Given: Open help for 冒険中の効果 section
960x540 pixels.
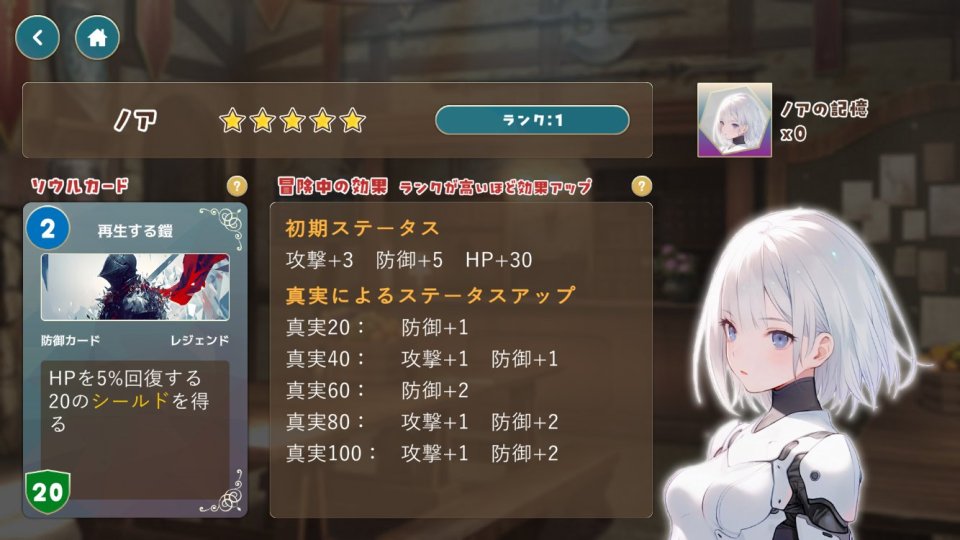Looking at the screenshot, I should coord(641,186).
